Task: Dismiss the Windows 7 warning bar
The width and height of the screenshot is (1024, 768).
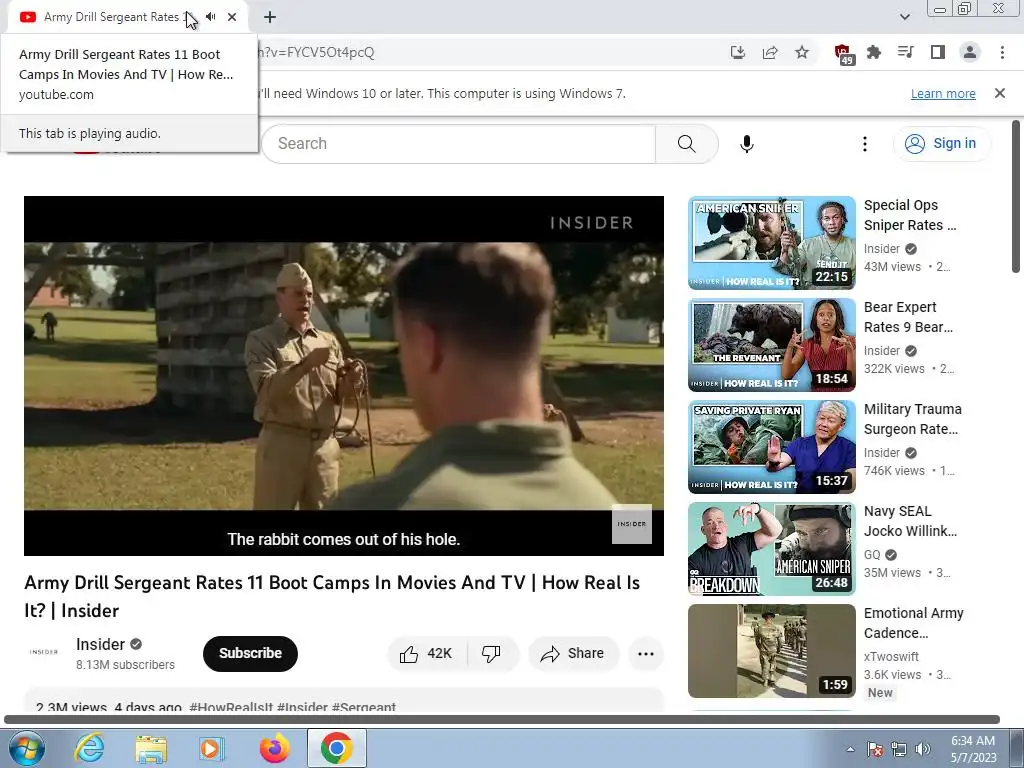Action: (1000, 93)
